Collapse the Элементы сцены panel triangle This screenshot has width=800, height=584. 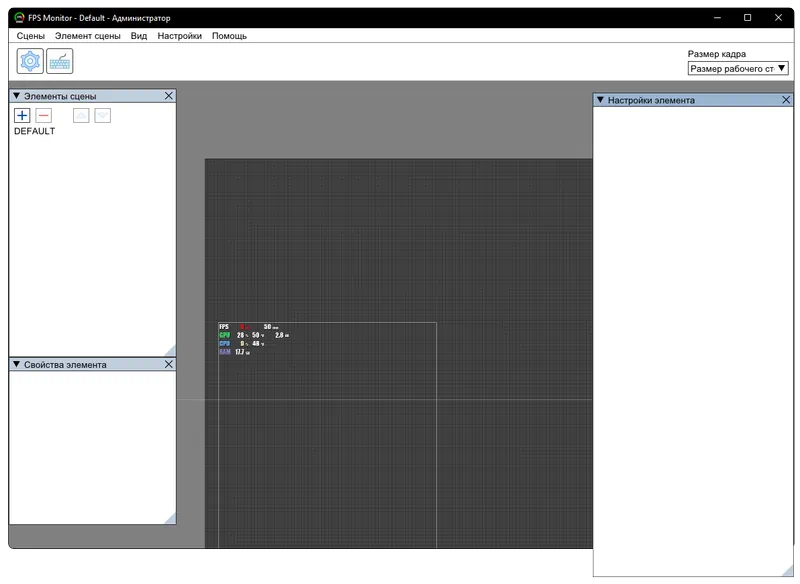point(16,96)
